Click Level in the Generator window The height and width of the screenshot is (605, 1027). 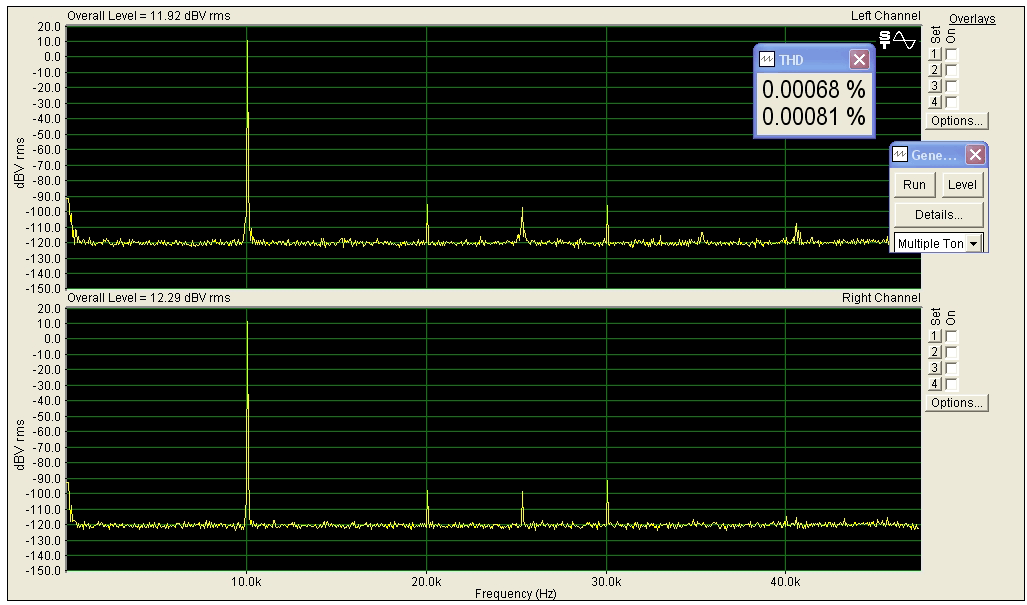962,185
